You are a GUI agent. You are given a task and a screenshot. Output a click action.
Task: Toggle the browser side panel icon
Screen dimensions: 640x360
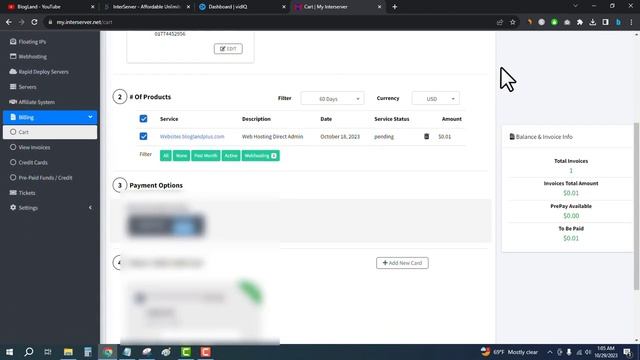tap(605, 22)
